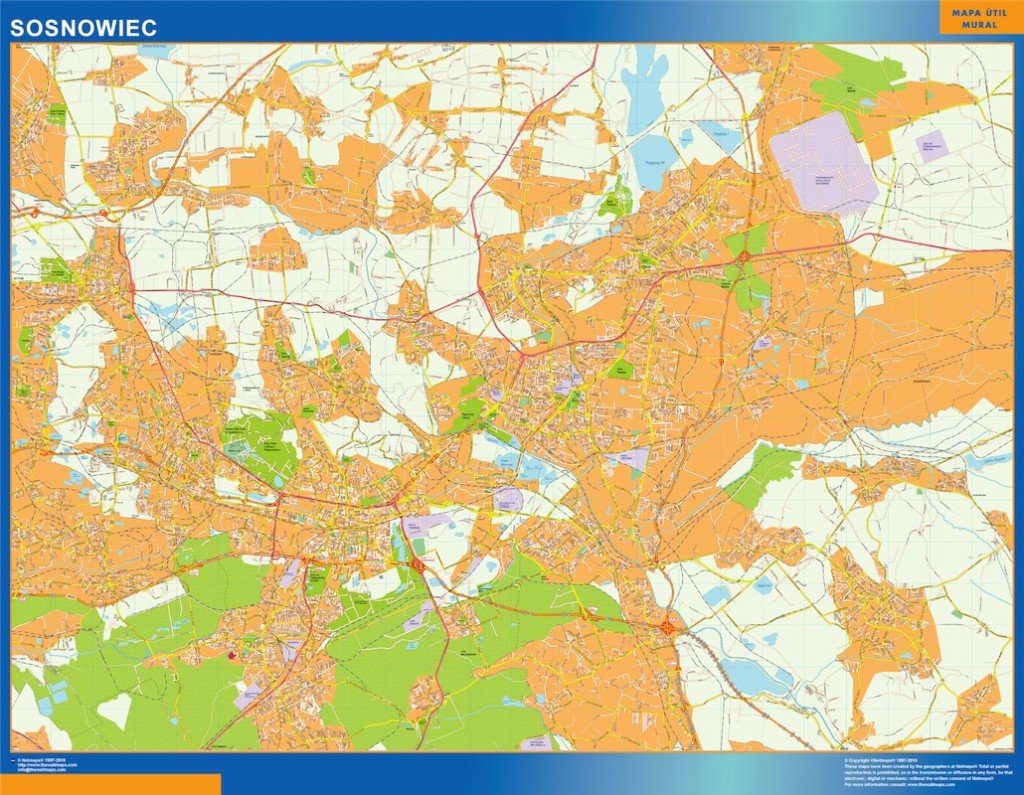Select the Pogoria I lake
Image resolution: width=1024 pixels, height=795 pixels.
[722, 135]
